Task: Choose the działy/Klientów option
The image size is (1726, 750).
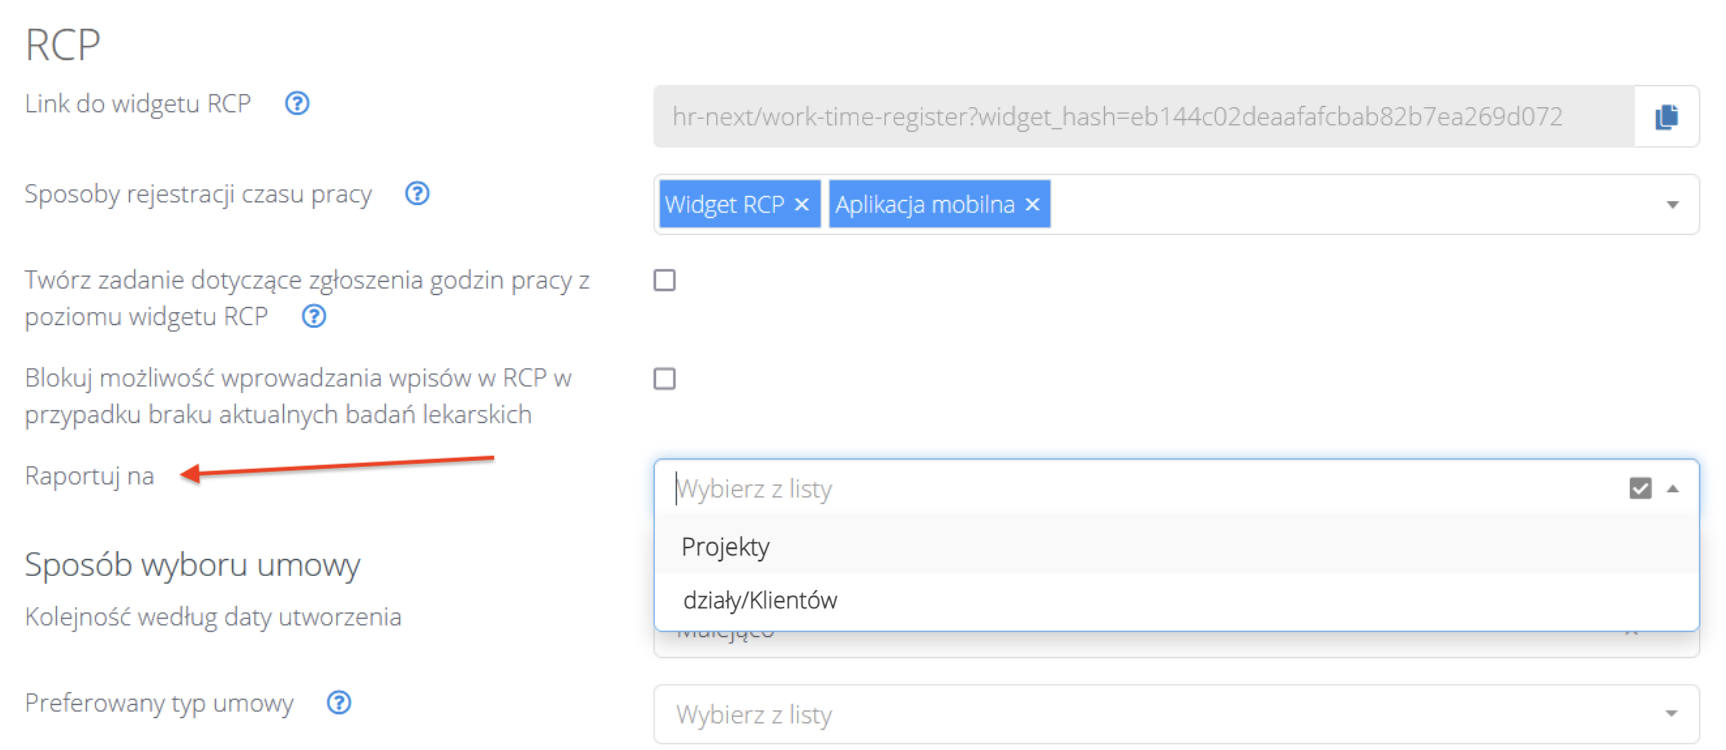Action: tap(760, 600)
